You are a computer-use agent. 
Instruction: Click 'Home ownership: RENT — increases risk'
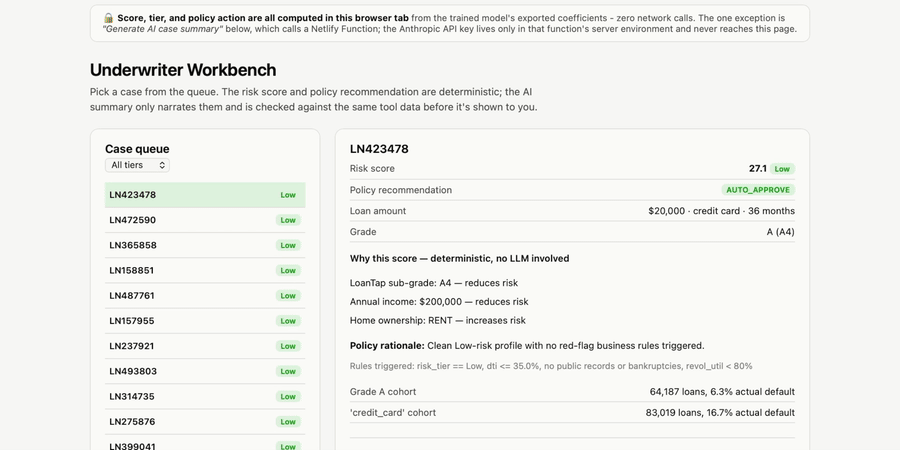[x=438, y=321]
